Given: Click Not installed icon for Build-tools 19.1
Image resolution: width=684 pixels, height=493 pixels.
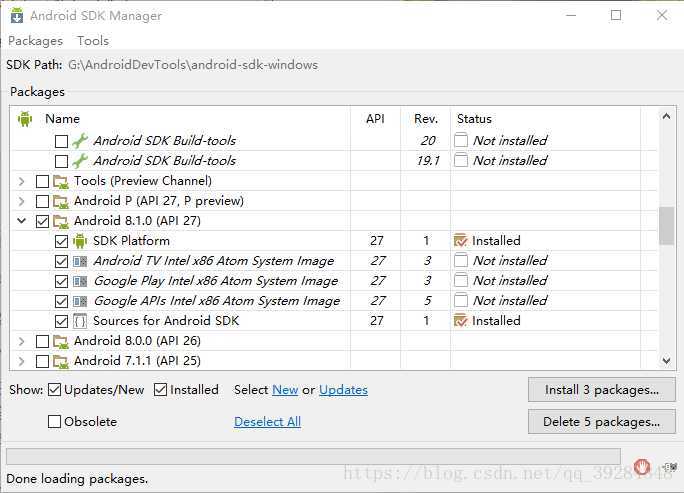Looking at the screenshot, I should pyautogui.click(x=461, y=160).
